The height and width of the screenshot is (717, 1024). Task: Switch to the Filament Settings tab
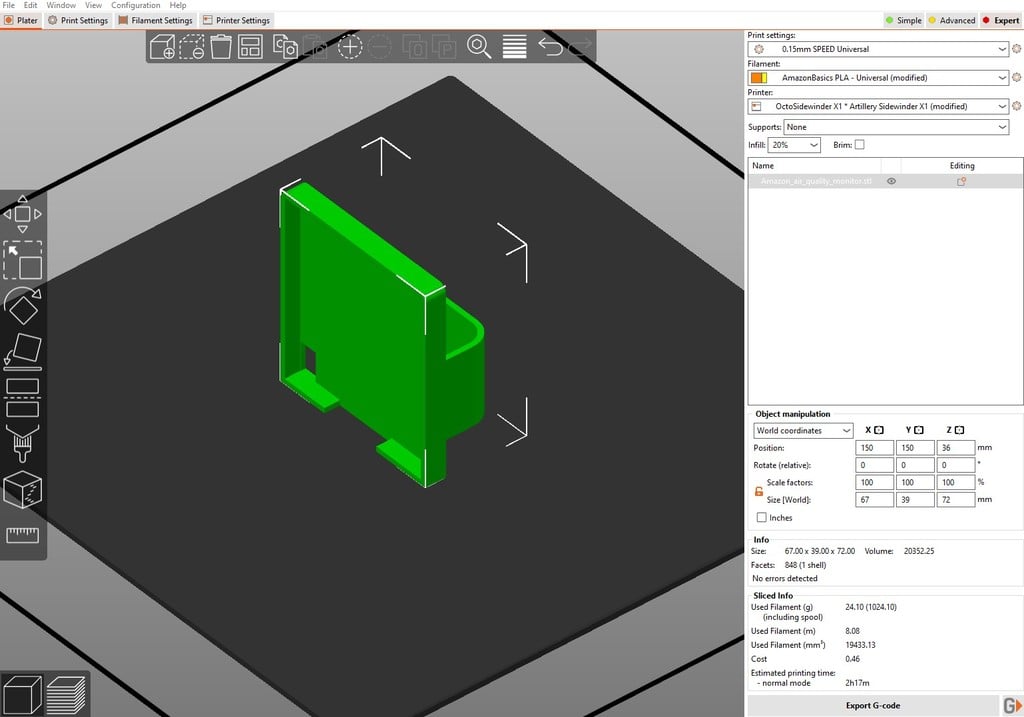(x=155, y=20)
